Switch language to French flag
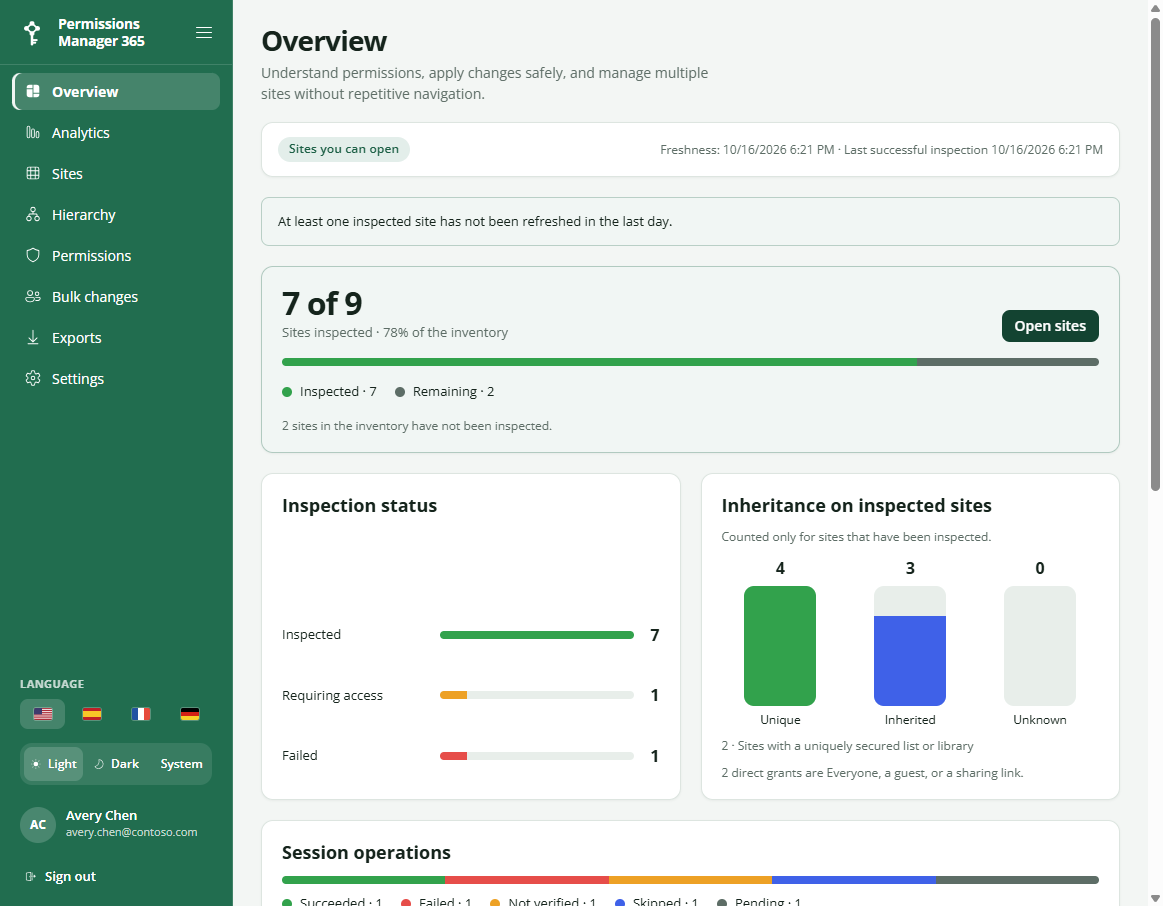This screenshot has width=1163, height=906. 141,714
